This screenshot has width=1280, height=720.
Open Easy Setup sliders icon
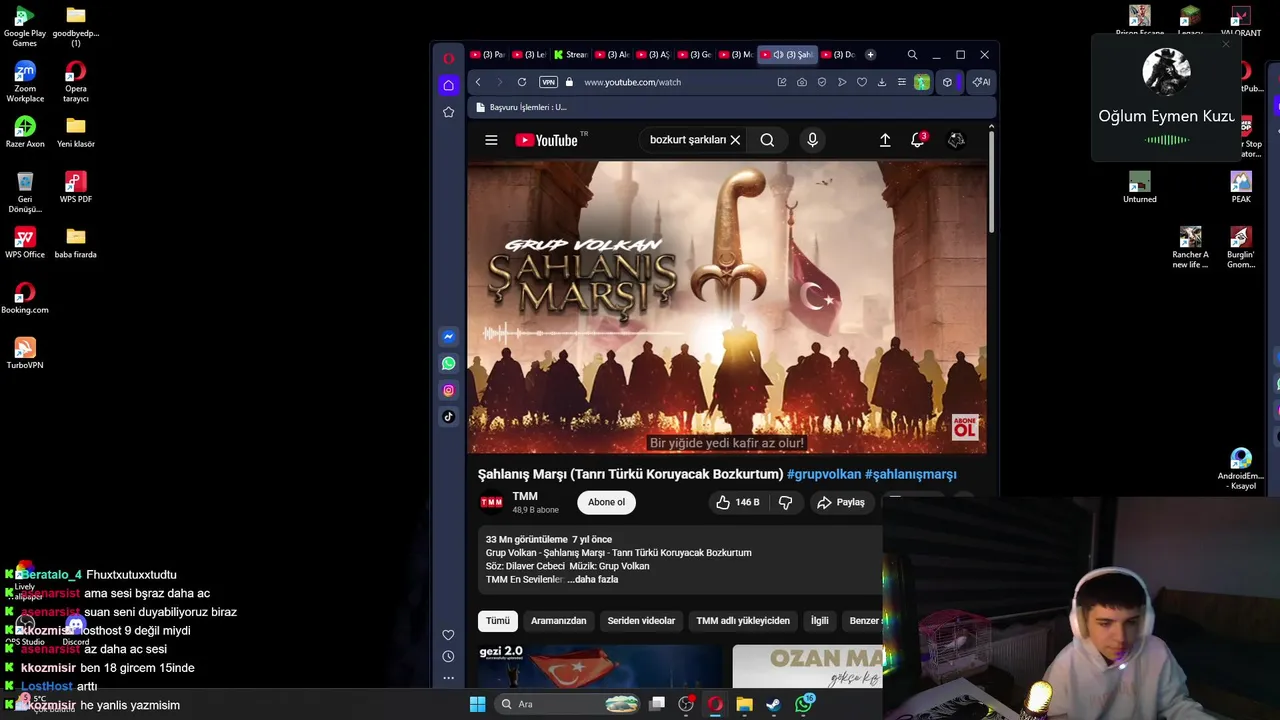[901, 82]
